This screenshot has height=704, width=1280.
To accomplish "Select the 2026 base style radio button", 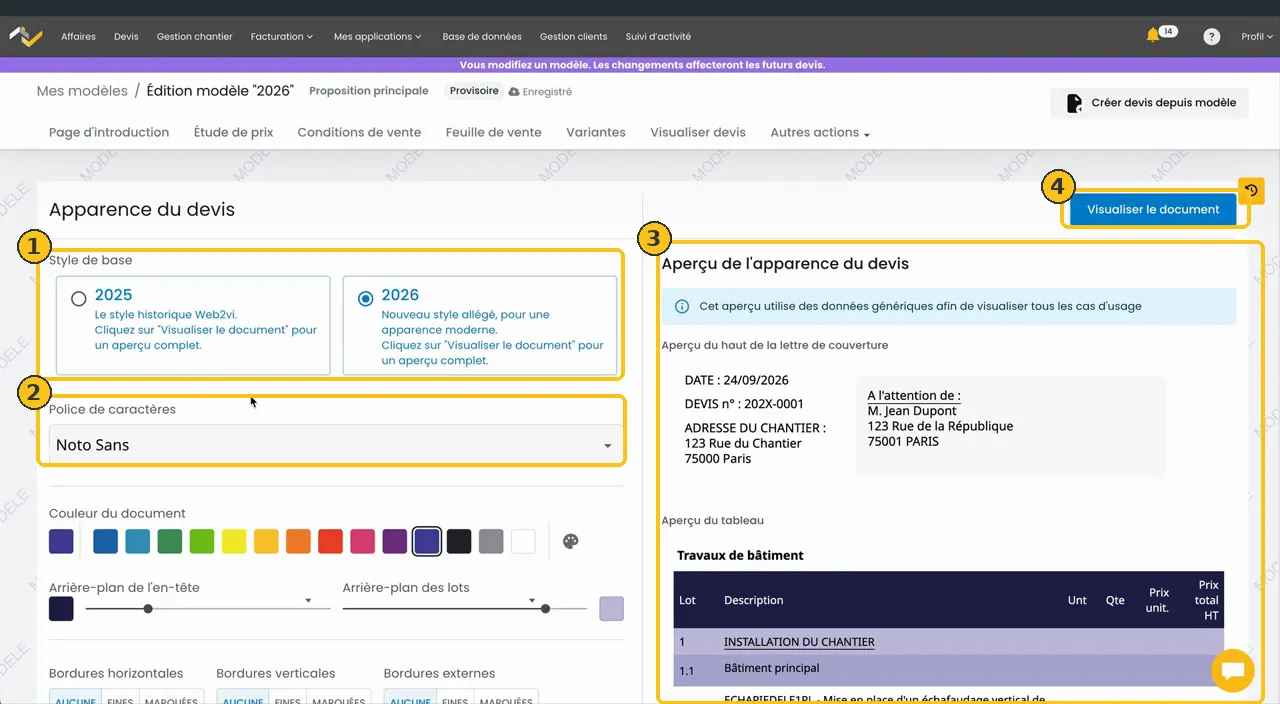I will (365, 298).
